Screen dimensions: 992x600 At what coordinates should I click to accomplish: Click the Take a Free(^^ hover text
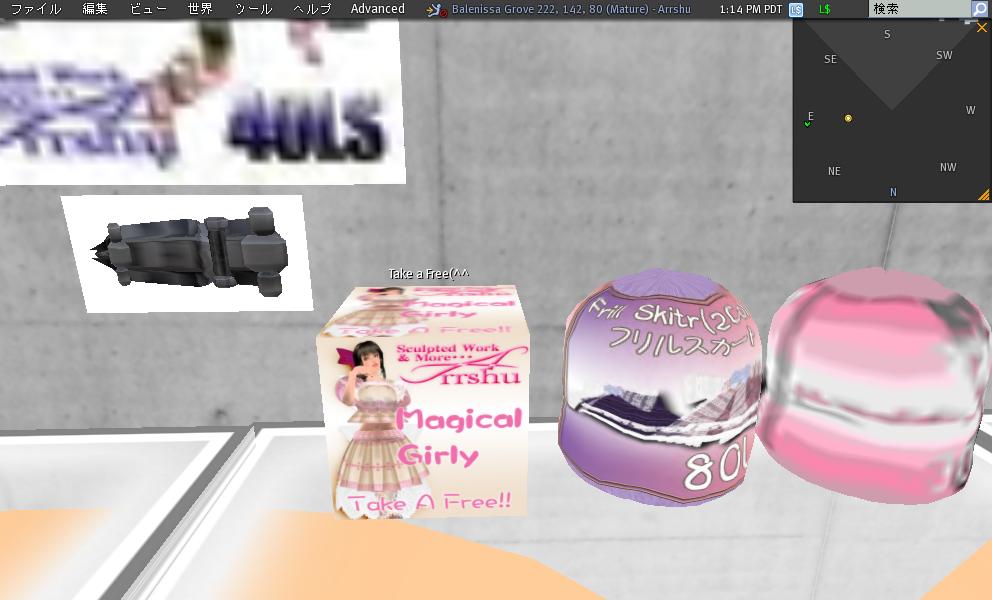[429, 274]
